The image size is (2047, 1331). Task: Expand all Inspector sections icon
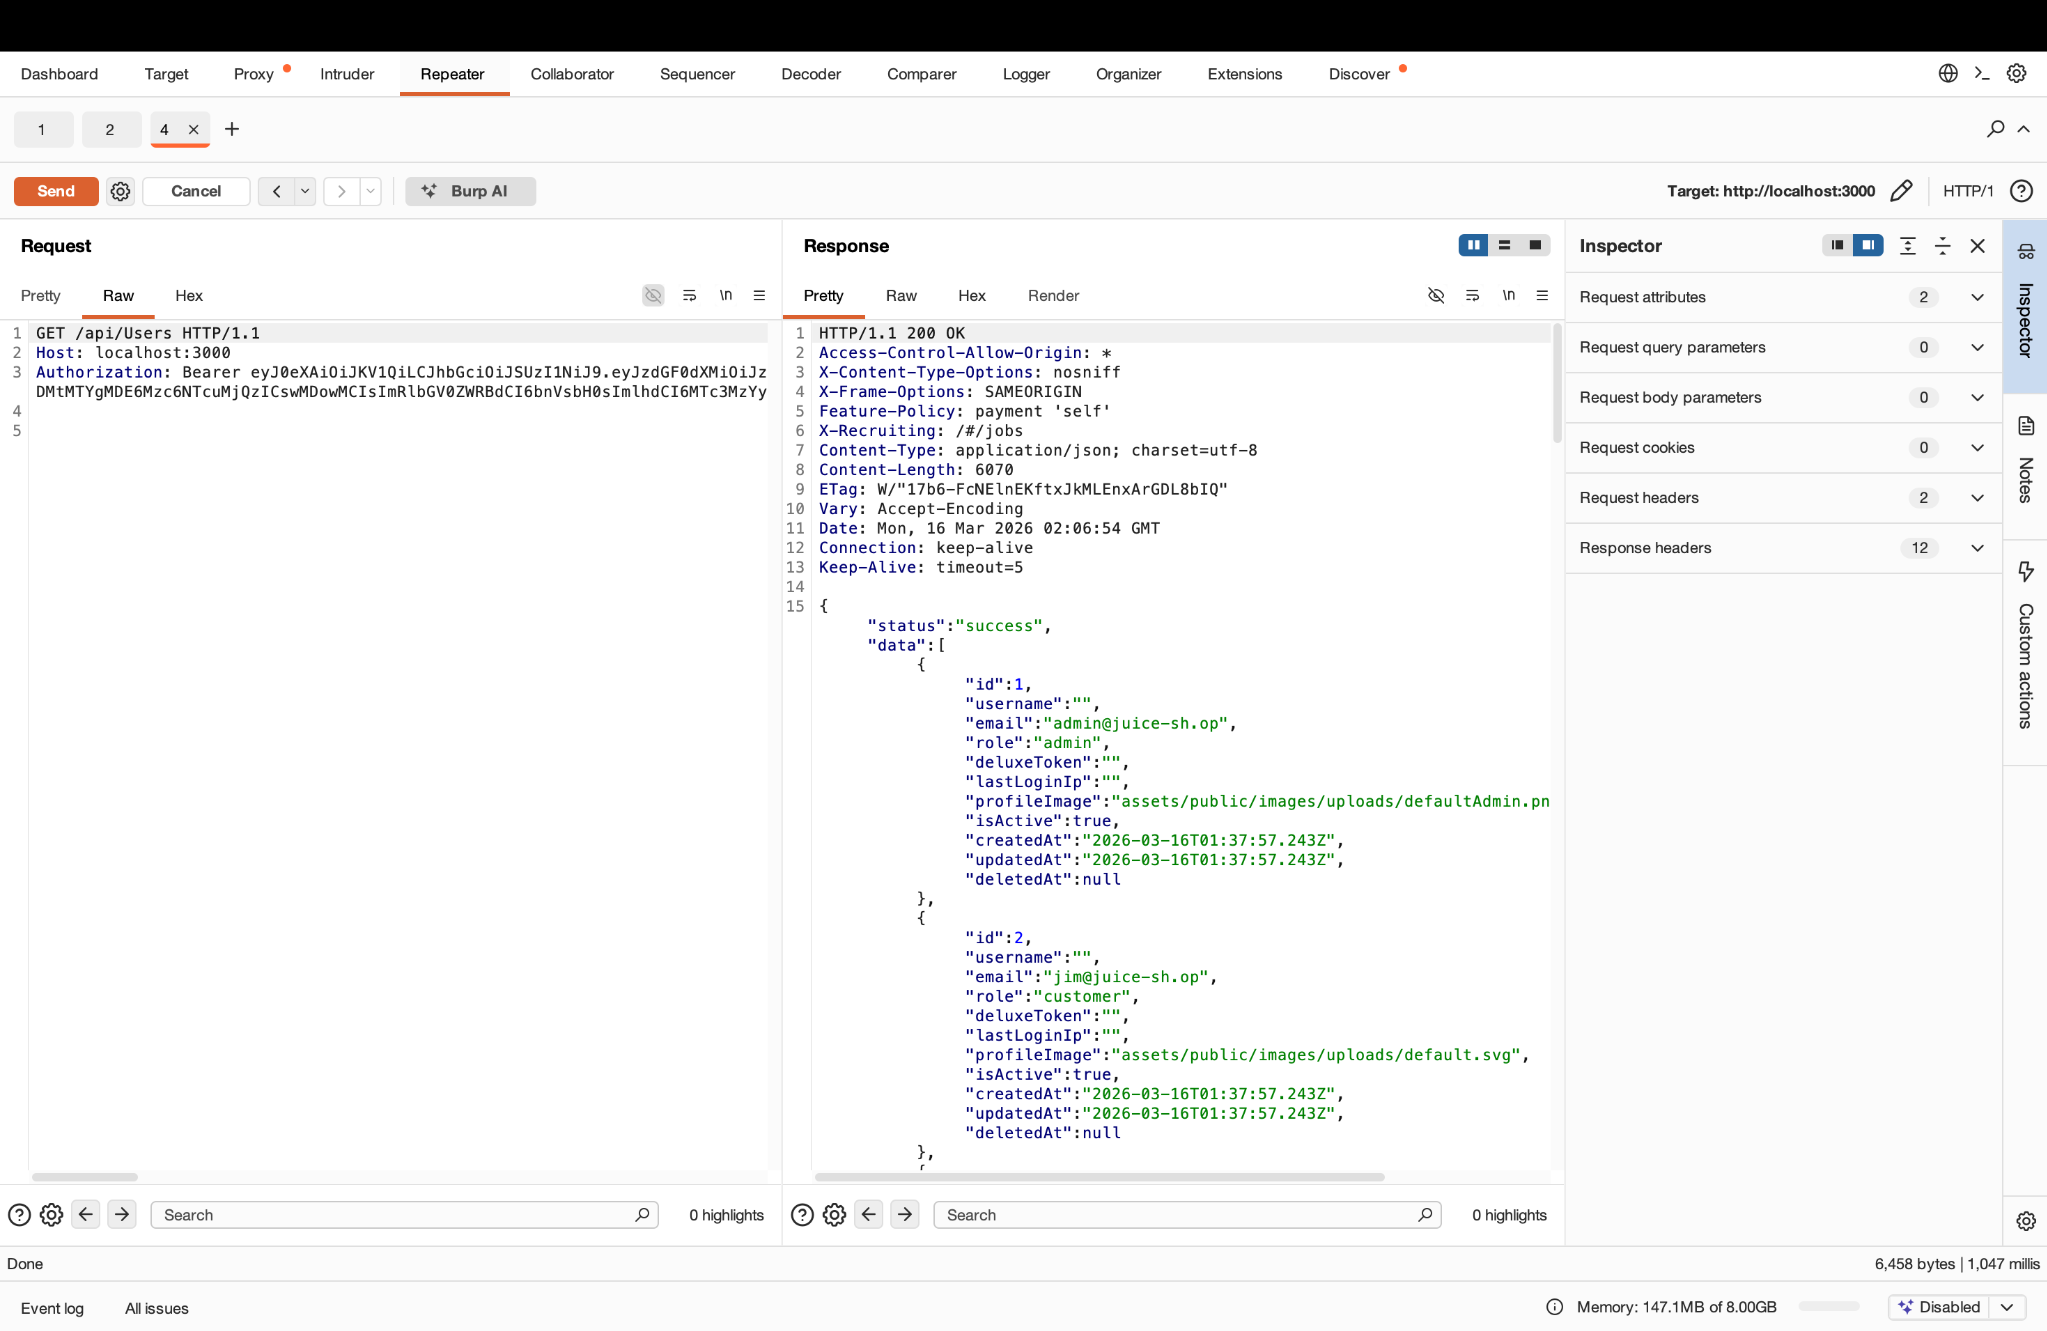[x=1907, y=246]
